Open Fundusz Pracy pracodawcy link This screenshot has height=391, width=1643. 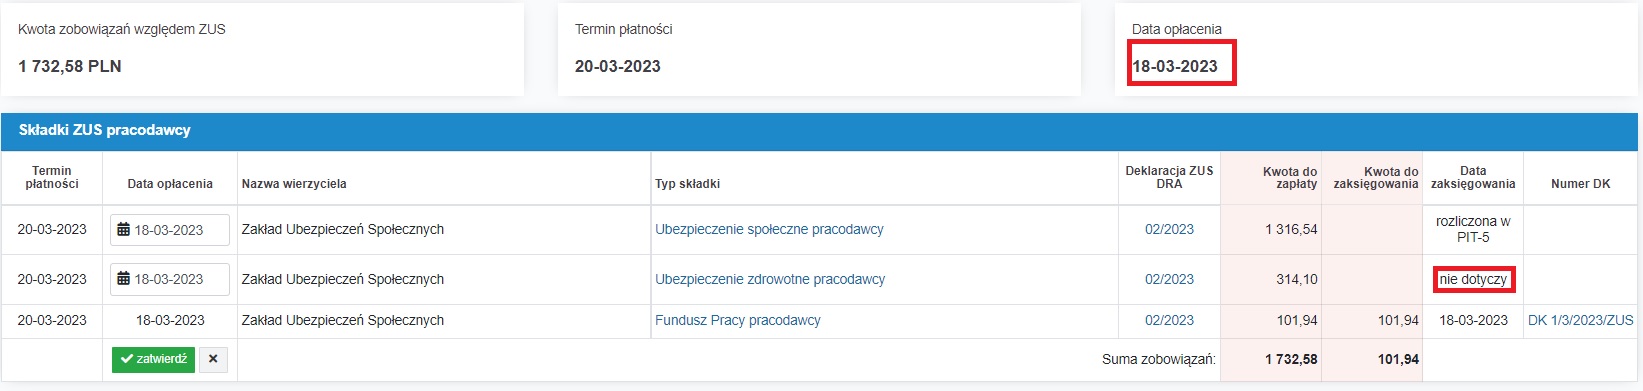(738, 320)
